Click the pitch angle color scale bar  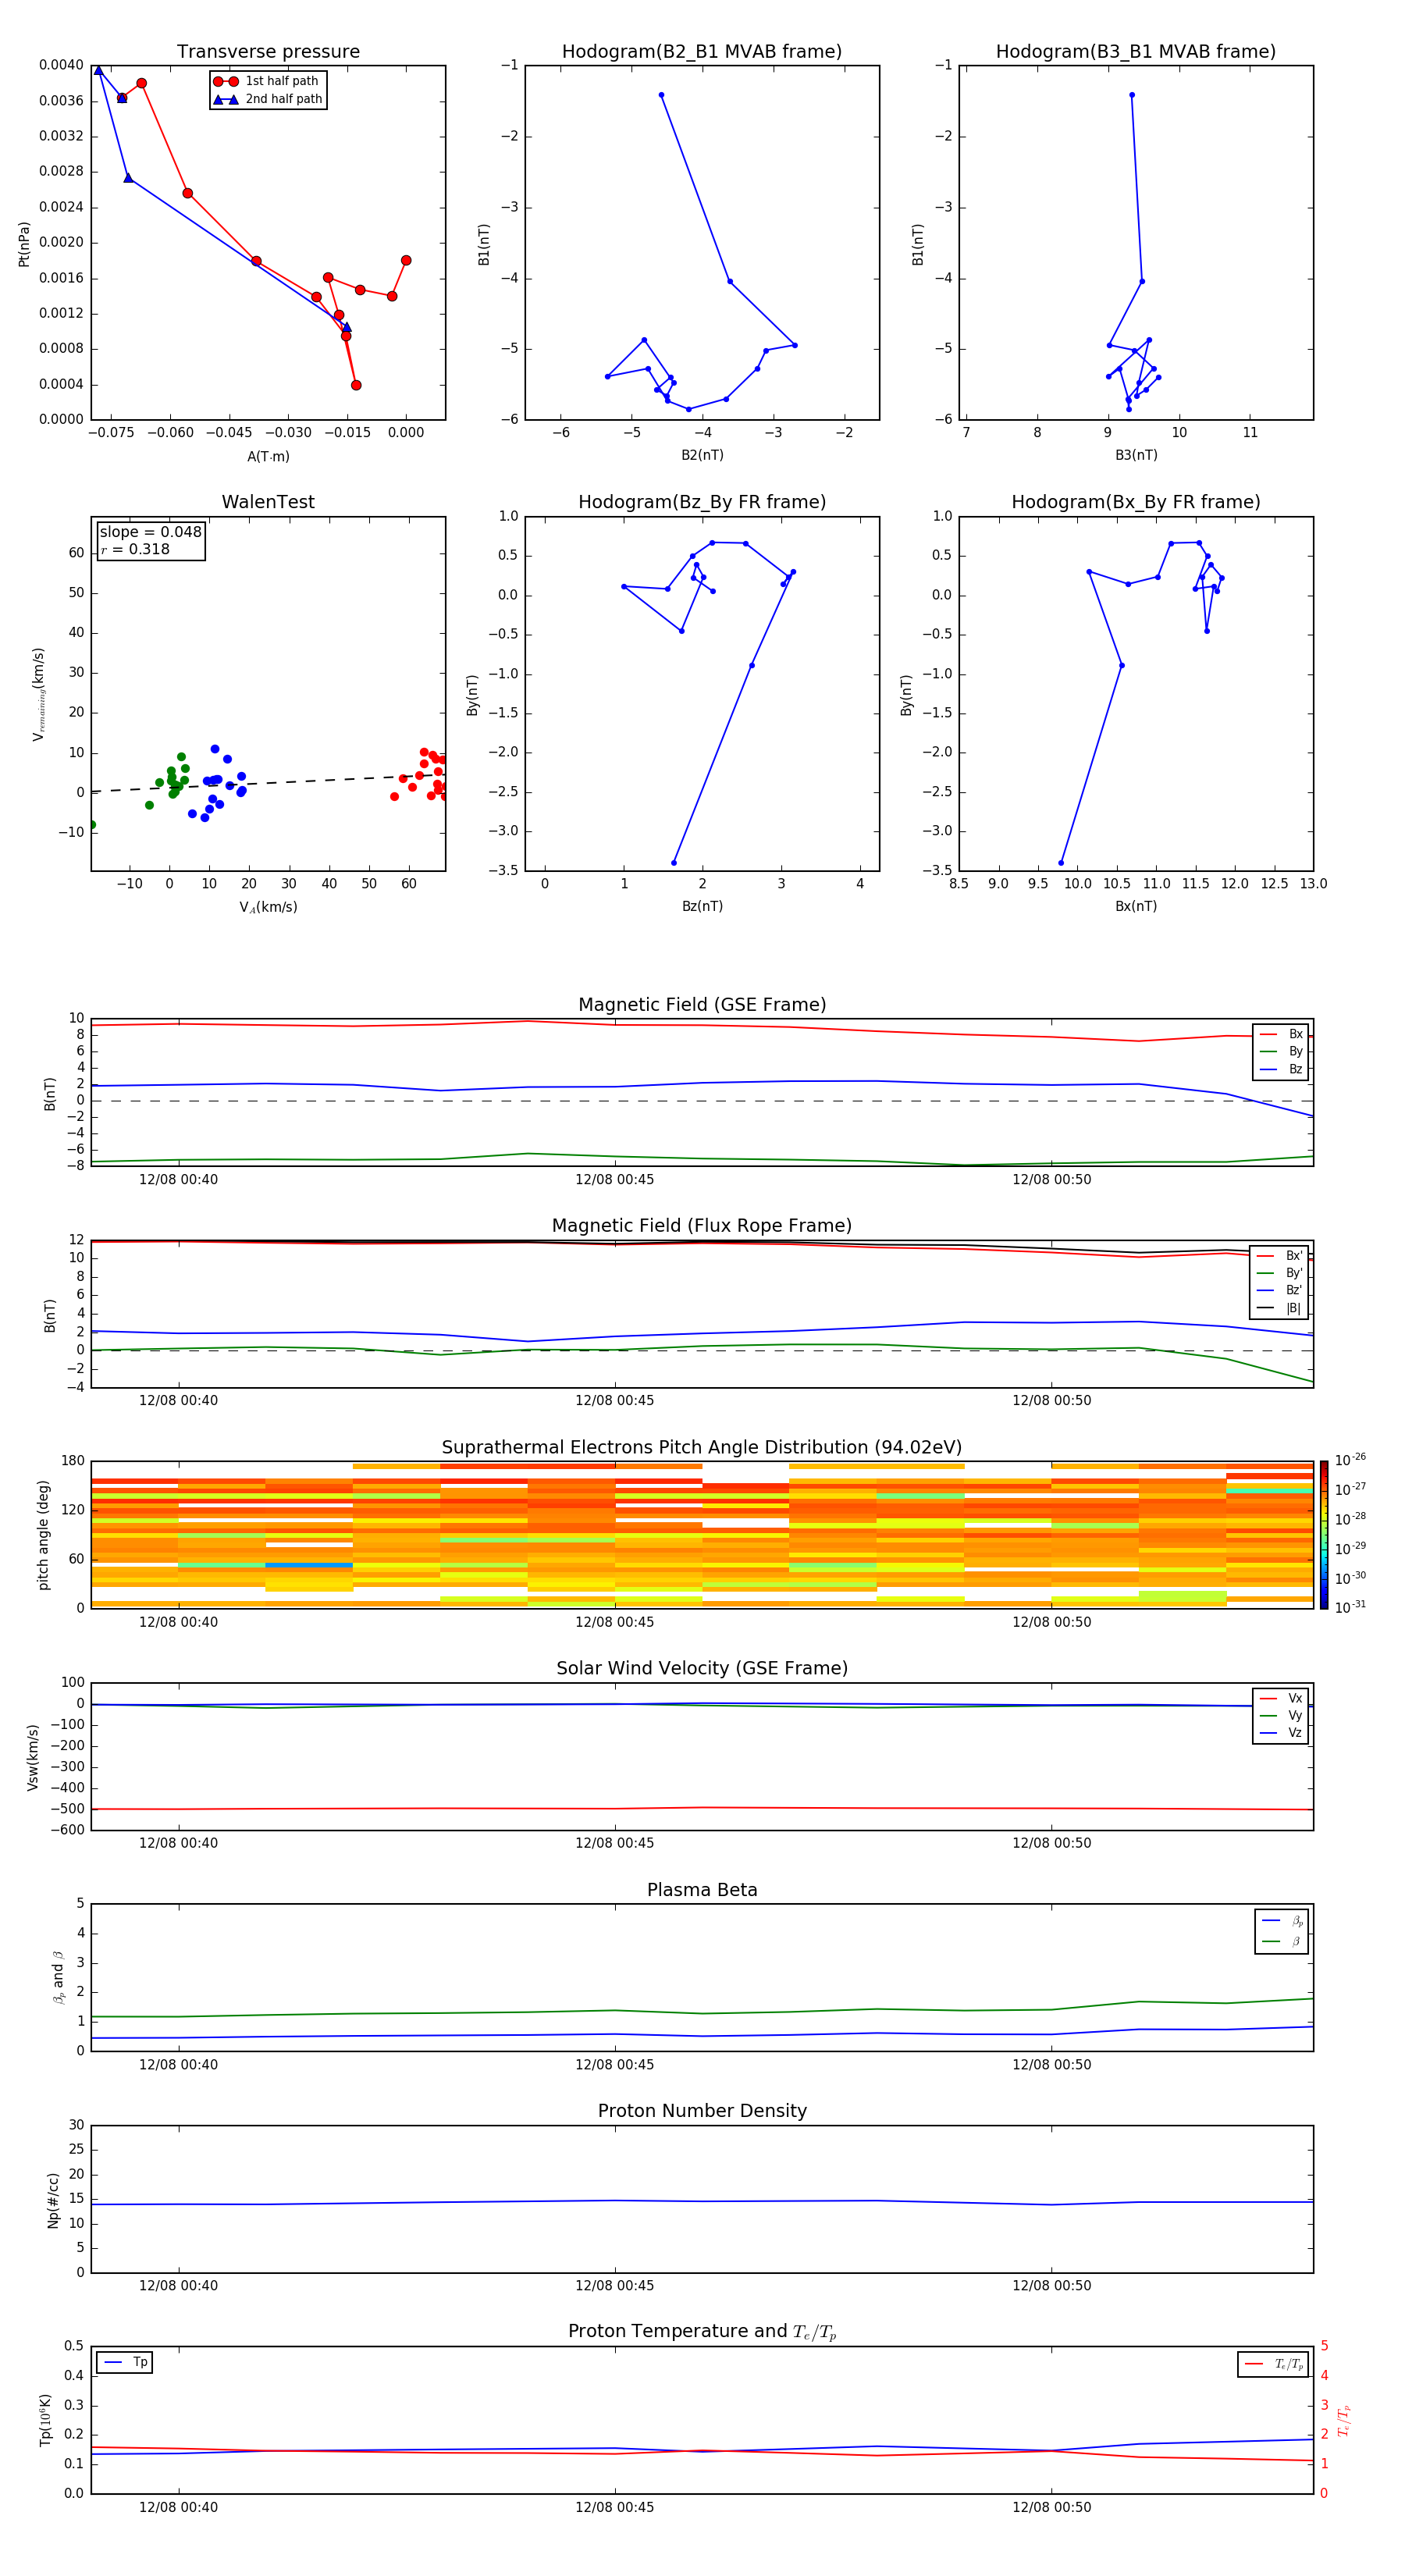click(1324, 1534)
